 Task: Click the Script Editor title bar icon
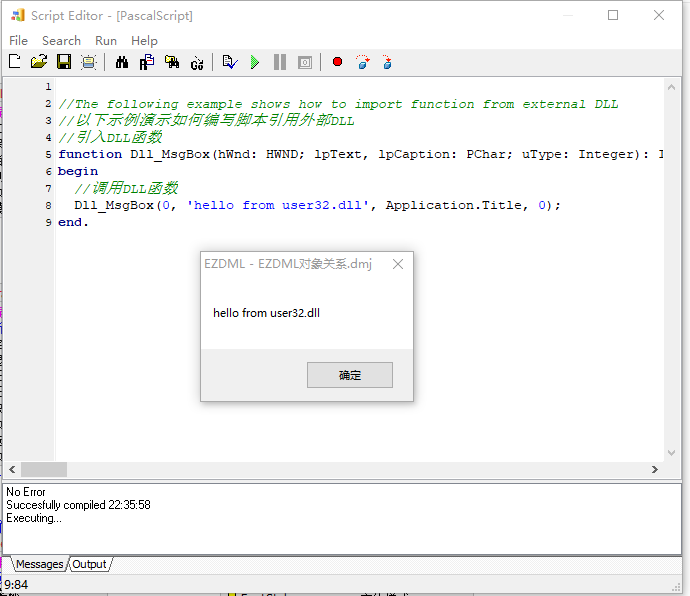pos(18,15)
